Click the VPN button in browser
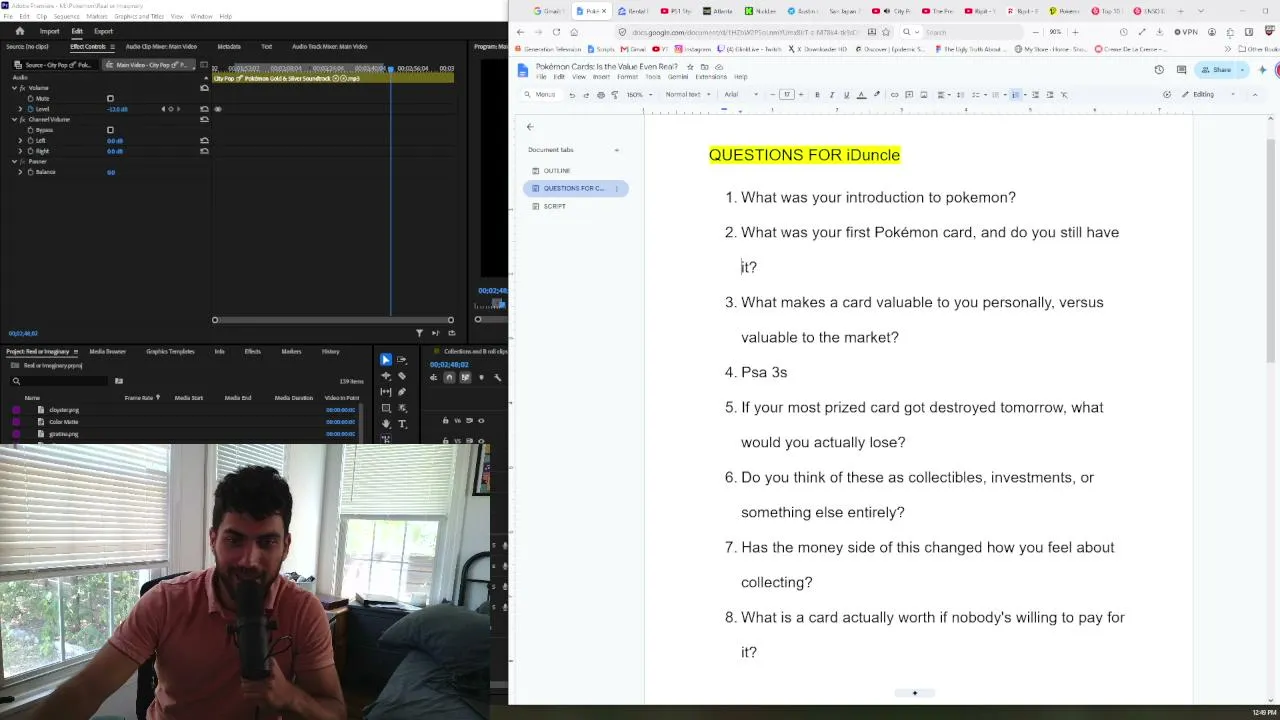This screenshot has width=1280, height=720. tap(1186, 32)
